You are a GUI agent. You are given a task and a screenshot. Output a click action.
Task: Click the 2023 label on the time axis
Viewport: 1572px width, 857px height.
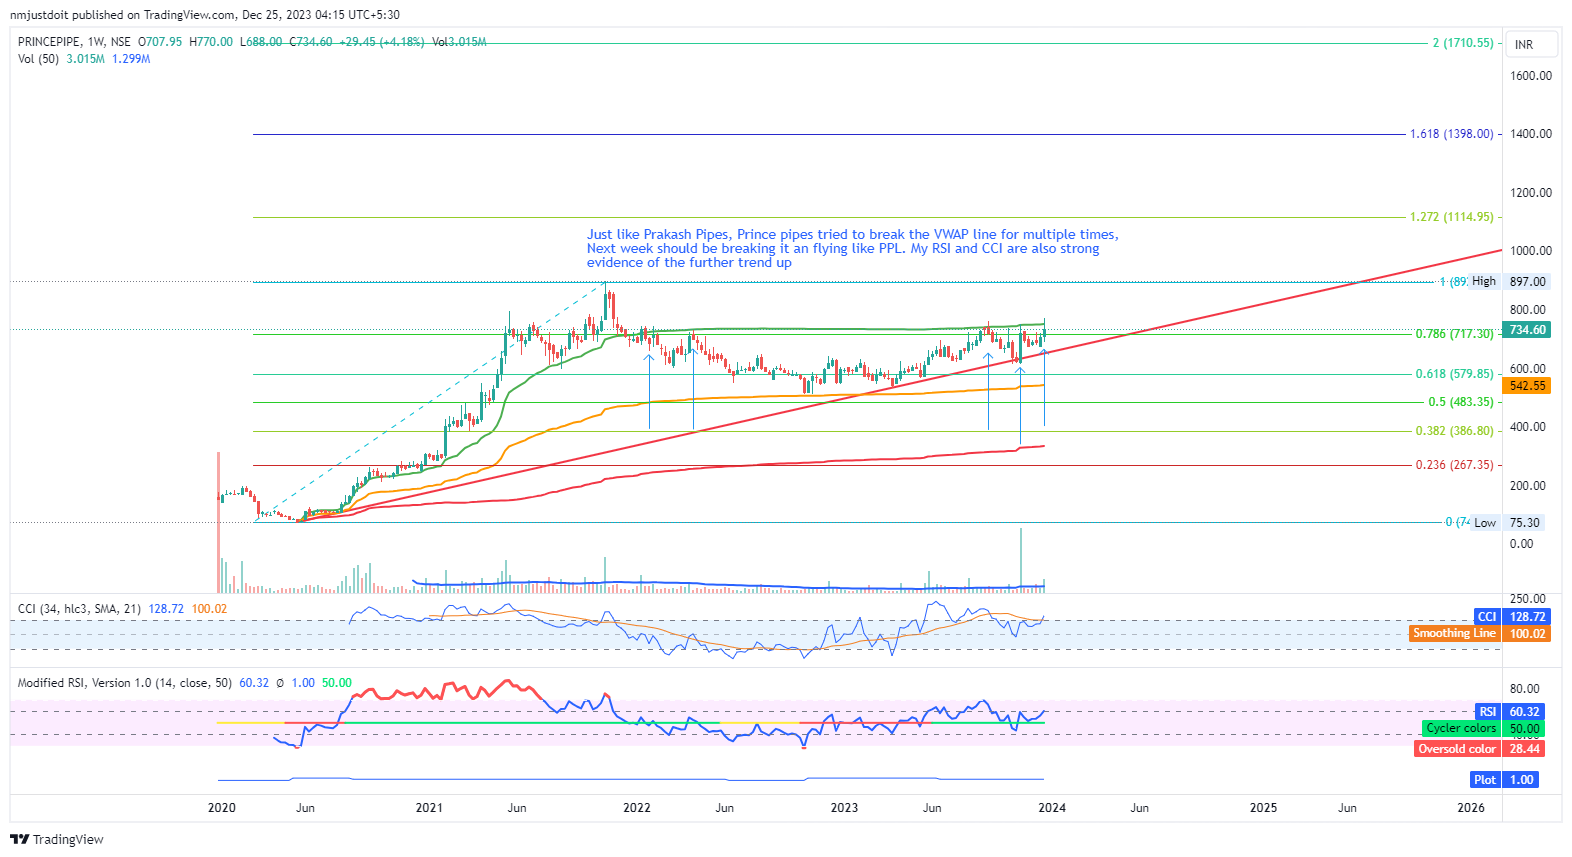844,808
